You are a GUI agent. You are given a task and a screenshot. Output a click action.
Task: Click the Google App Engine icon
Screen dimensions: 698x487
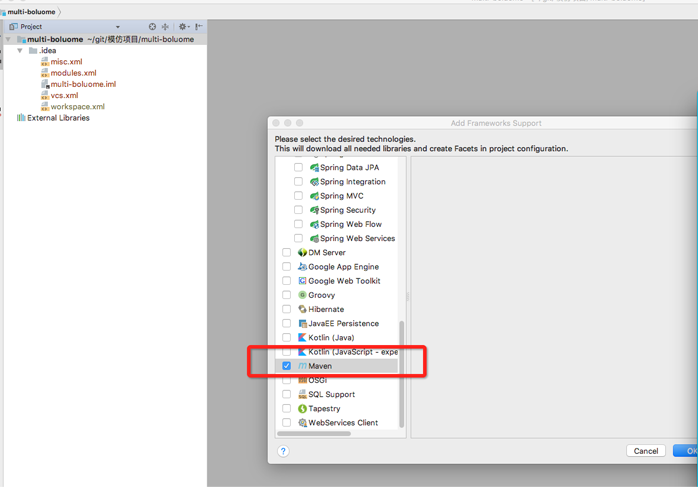[302, 267]
